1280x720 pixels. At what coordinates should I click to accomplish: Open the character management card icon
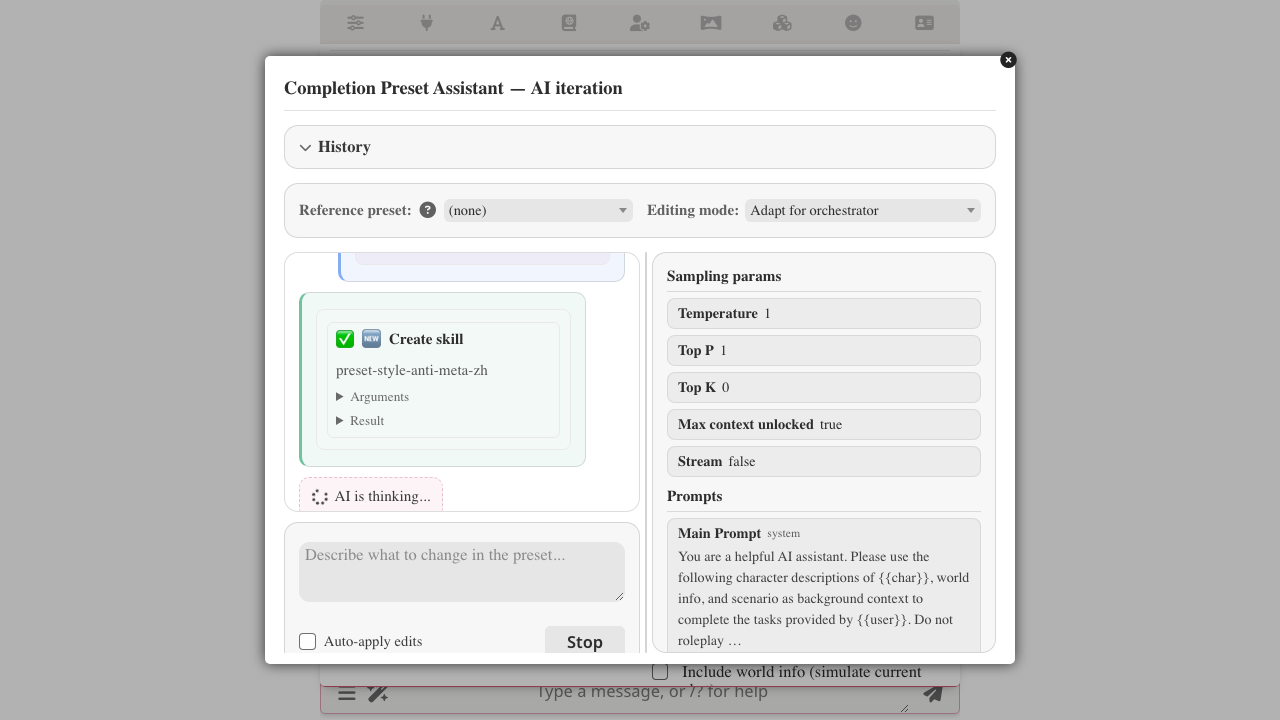[x=925, y=23]
